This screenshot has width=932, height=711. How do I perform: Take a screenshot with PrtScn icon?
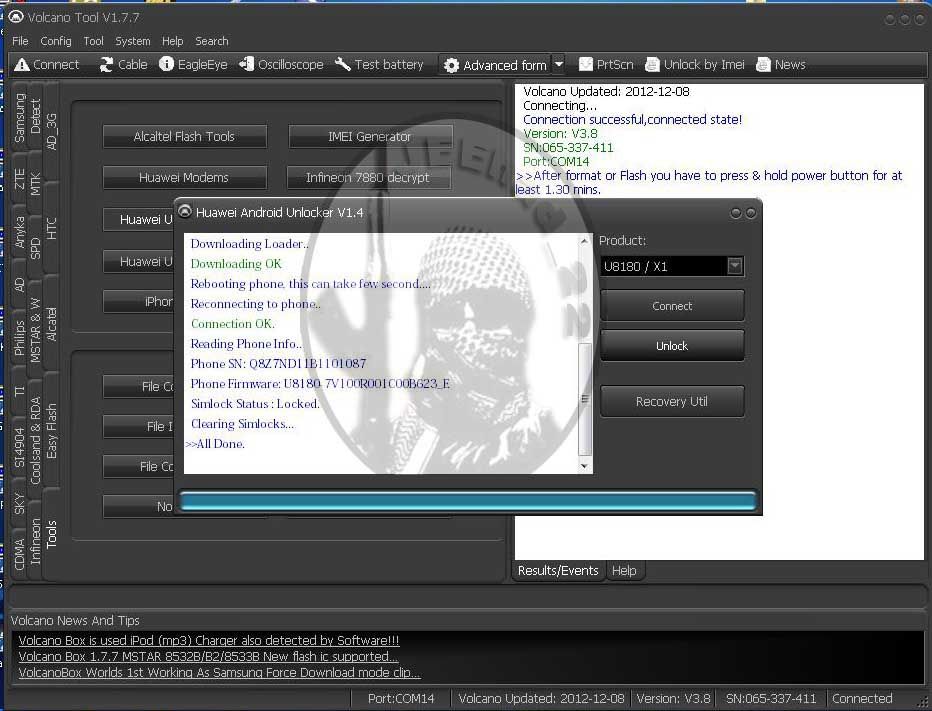pos(586,64)
